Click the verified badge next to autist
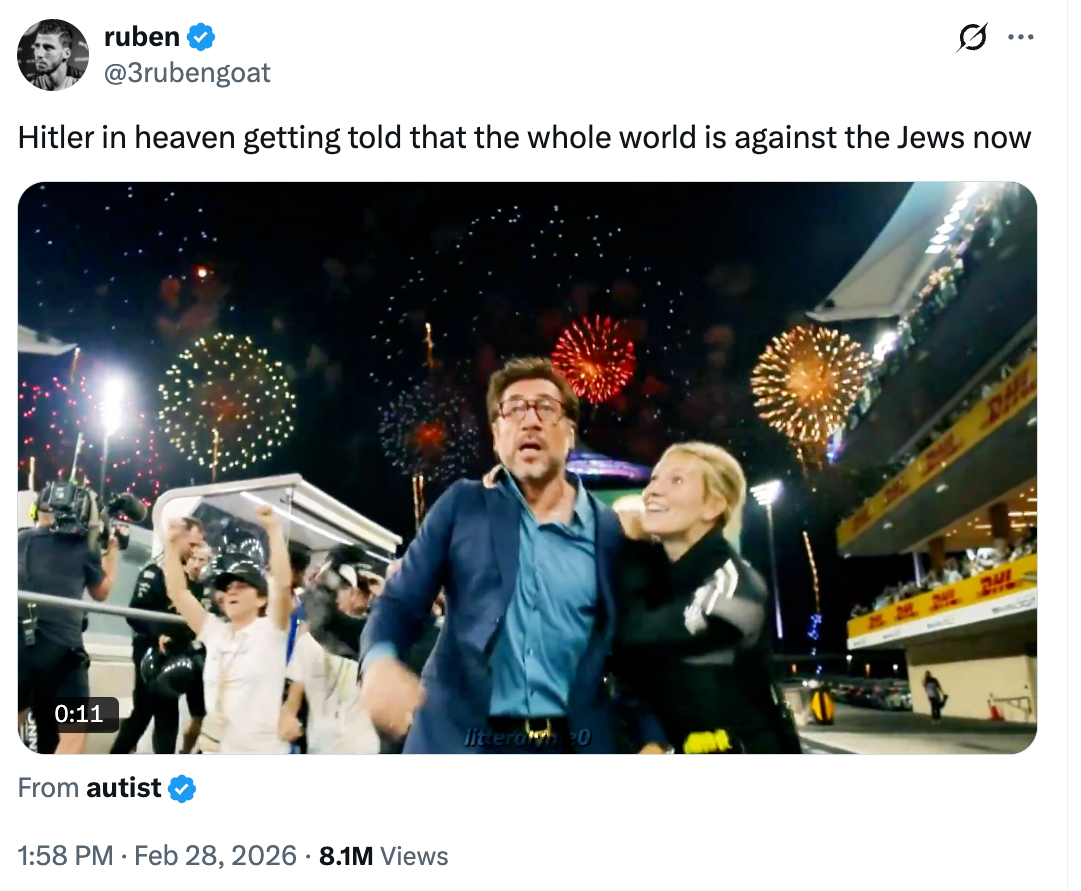Screen dimensions: 1081x891 point(181,788)
